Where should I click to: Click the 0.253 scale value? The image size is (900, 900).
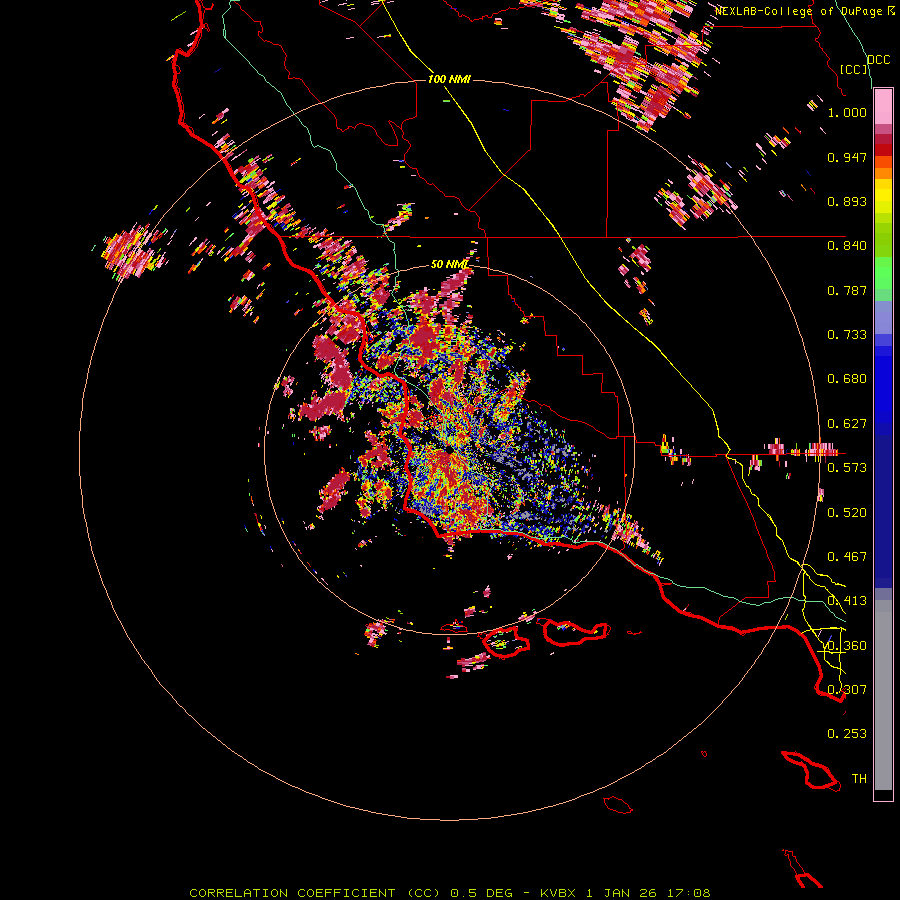pos(847,734)
